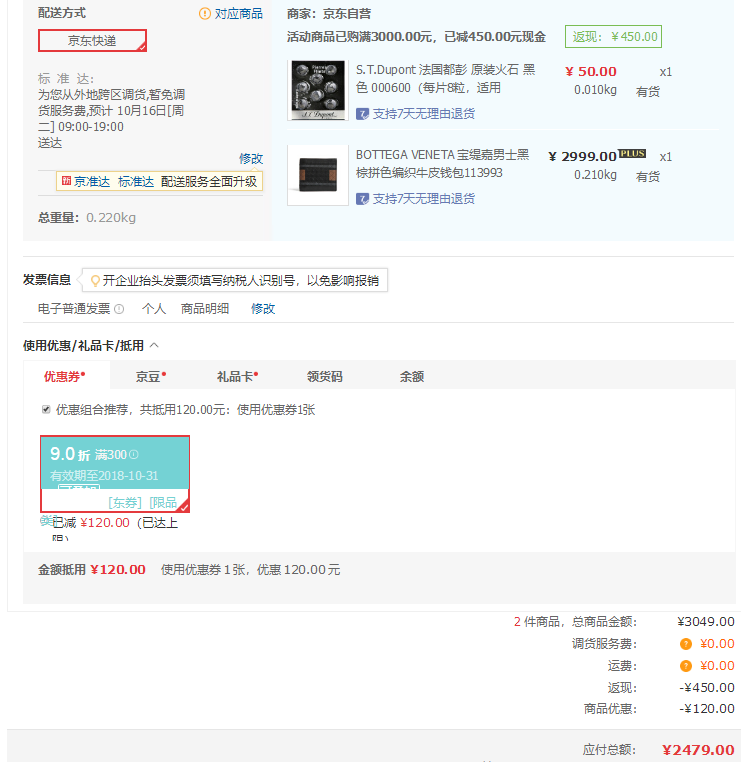Click the 返现 ¥450.00 badge
This screenshot has width=741, height=762.
tap(613, 36)
